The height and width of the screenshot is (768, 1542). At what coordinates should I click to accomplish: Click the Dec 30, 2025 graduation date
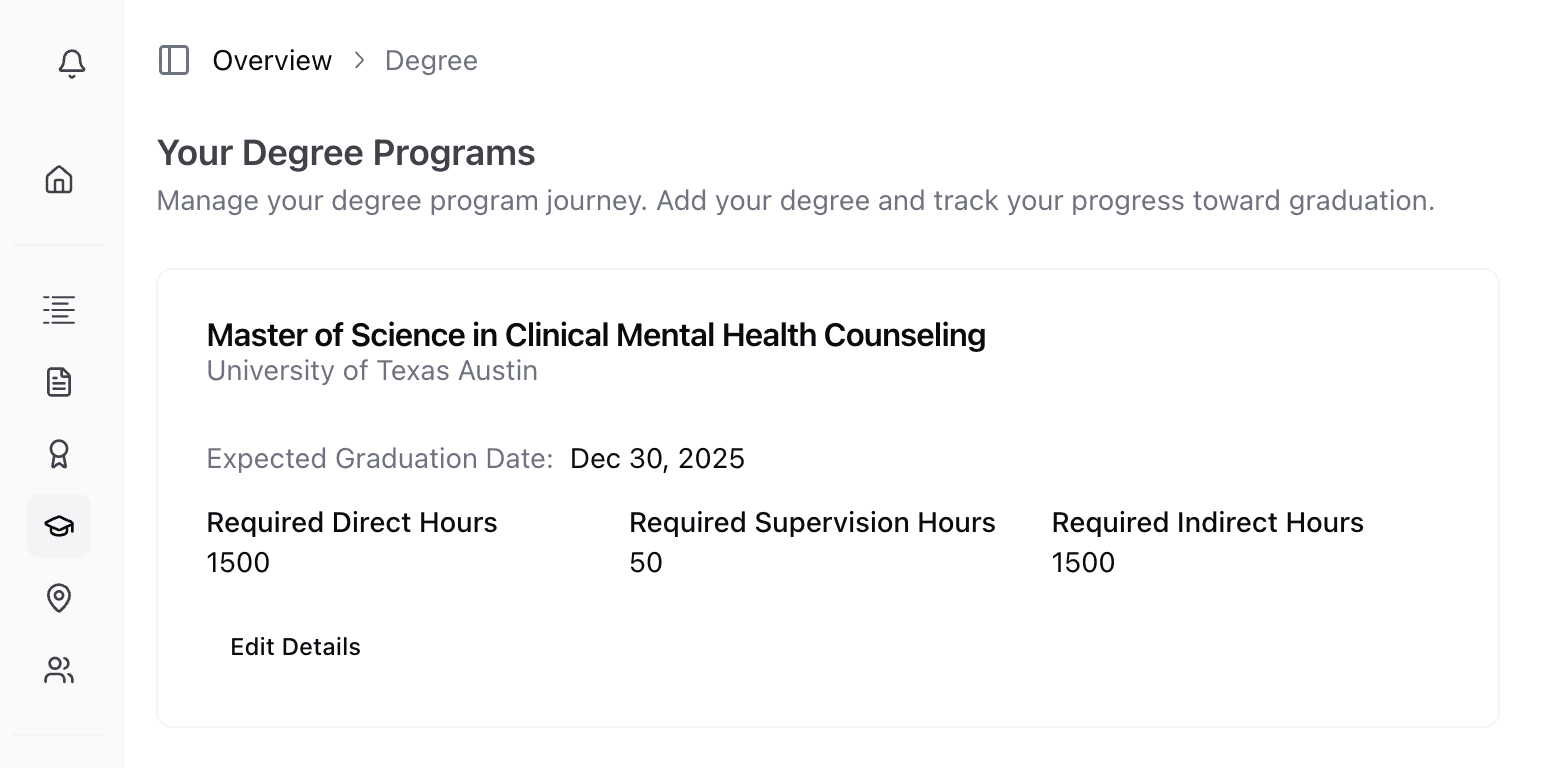pos(657,459)
